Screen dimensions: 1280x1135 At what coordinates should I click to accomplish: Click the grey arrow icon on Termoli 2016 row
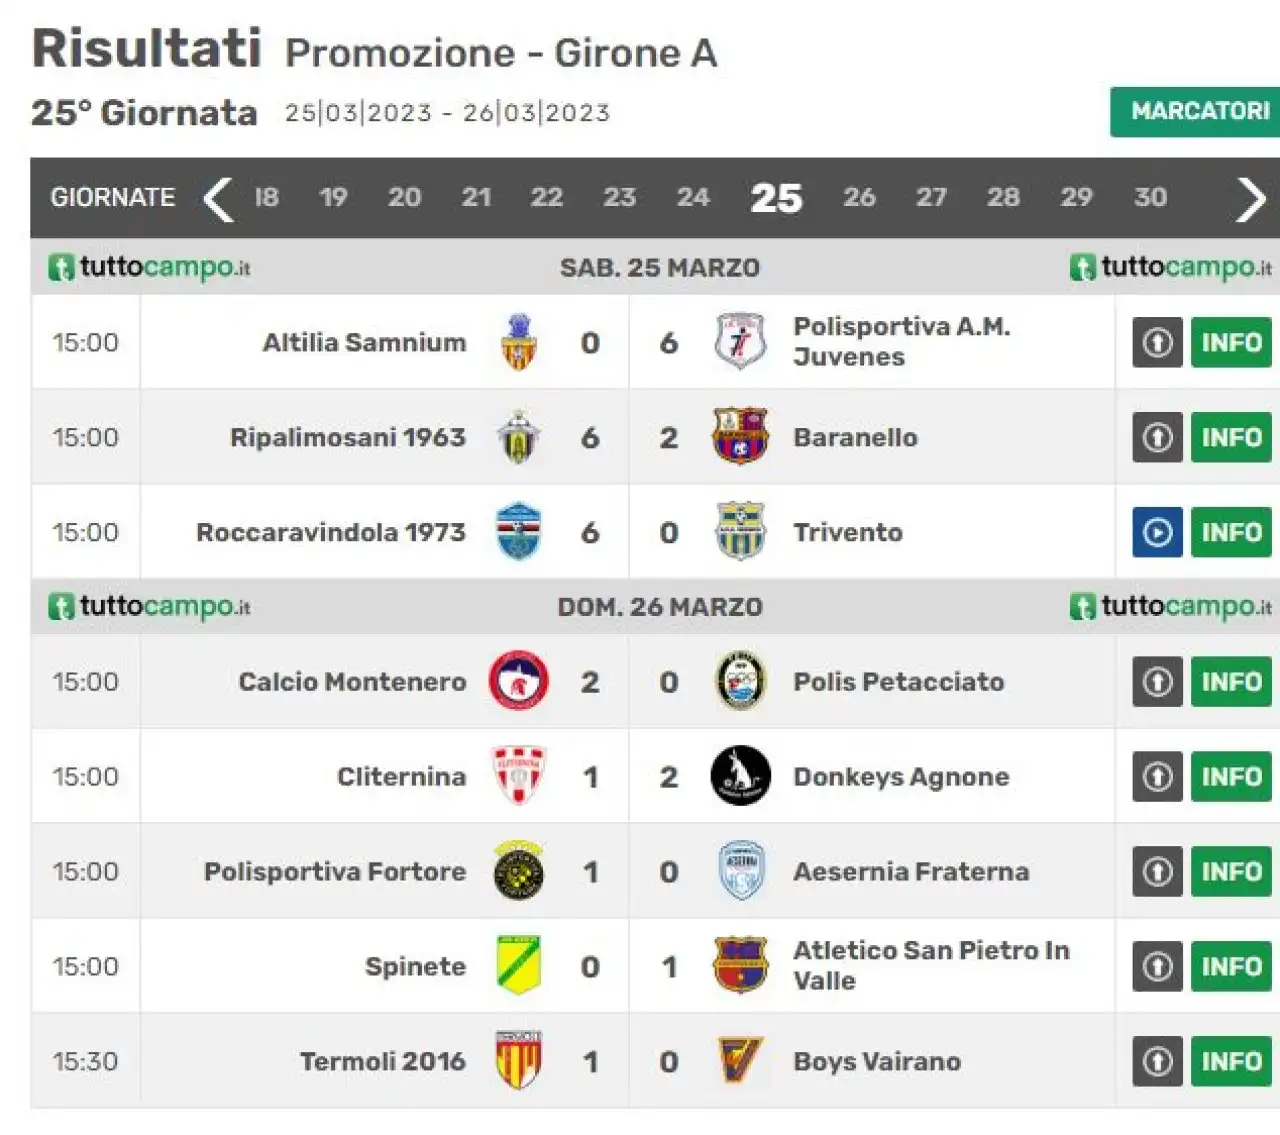point(1157,1061)
